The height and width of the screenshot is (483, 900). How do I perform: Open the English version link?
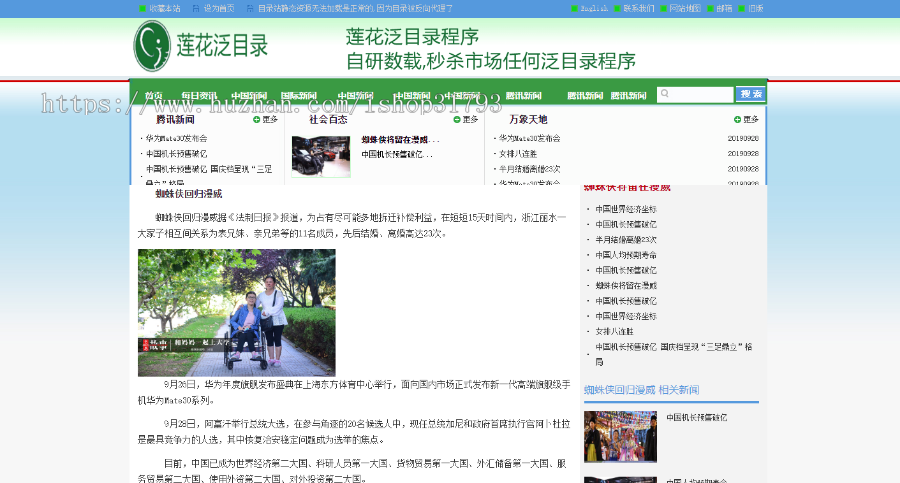594,9
